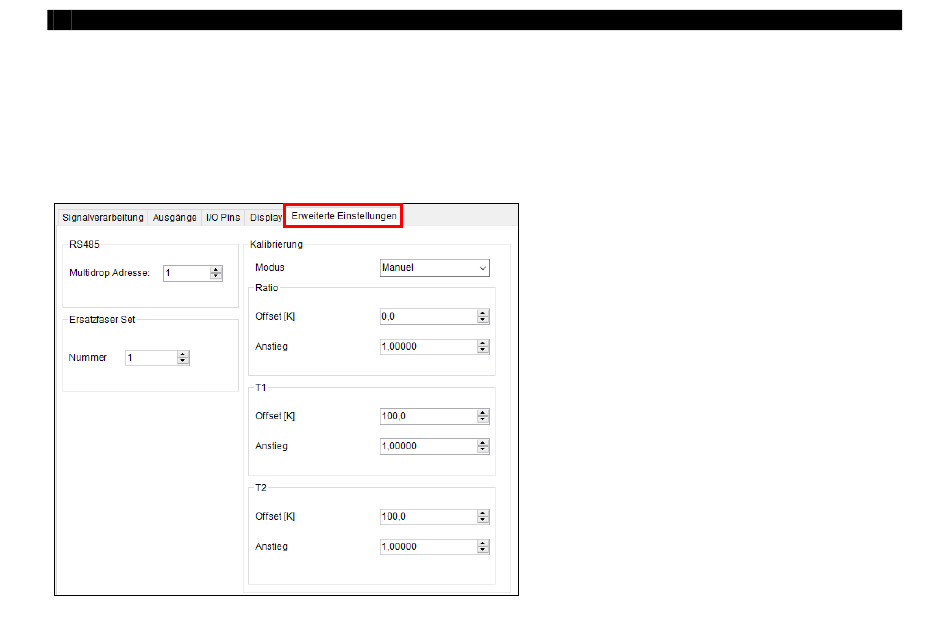Click the Kalibrierung group label
Viewport: 950px width, 638px height.
[x=276, y=245]
